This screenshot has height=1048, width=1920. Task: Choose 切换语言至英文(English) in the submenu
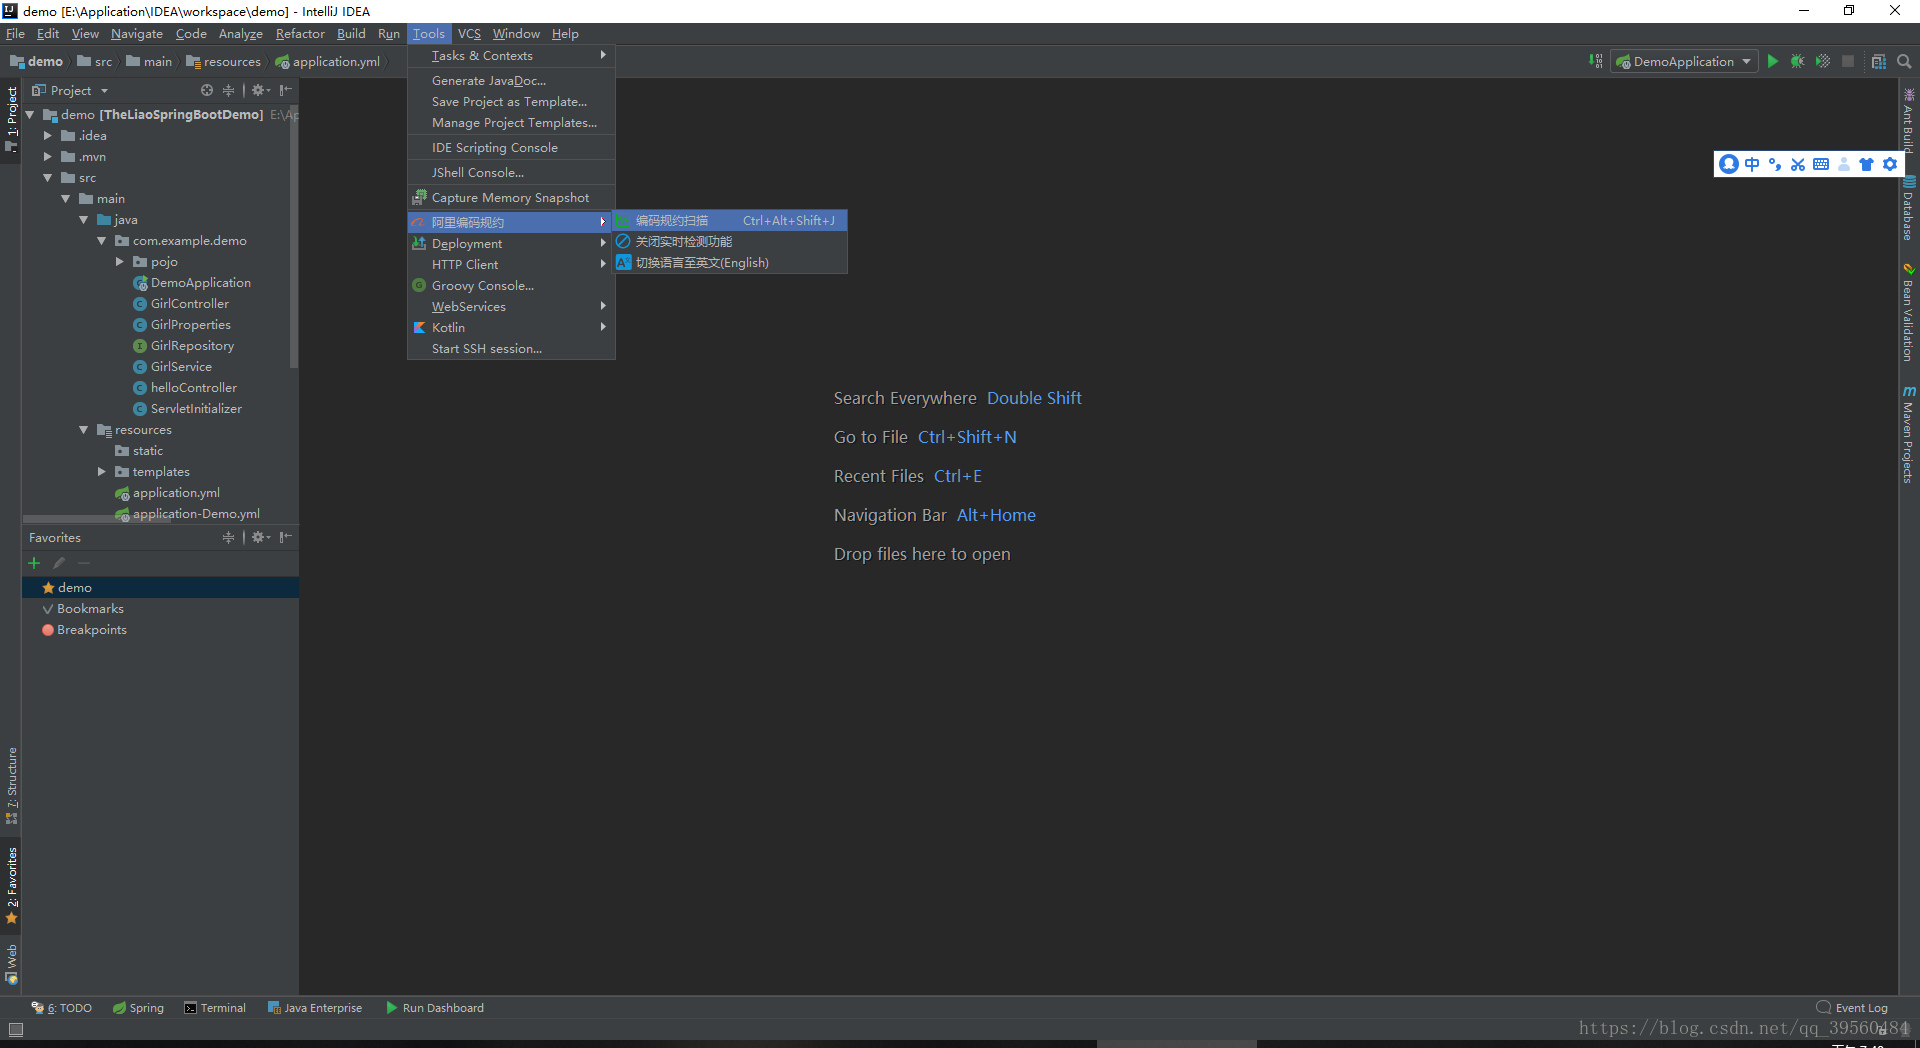730,263
